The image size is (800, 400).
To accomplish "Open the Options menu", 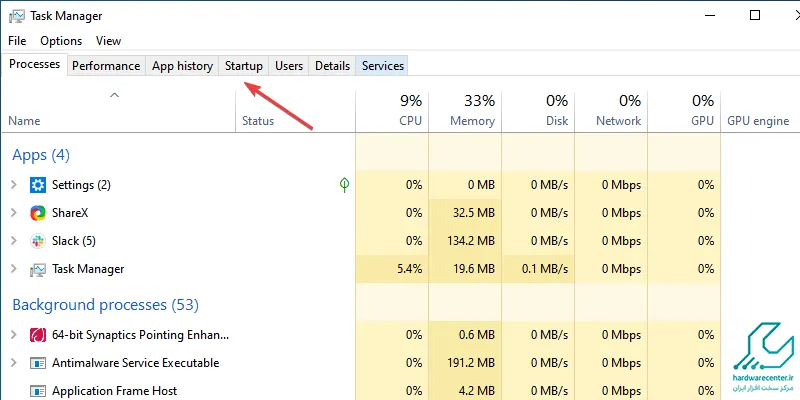I will click(x=61, y=41).
